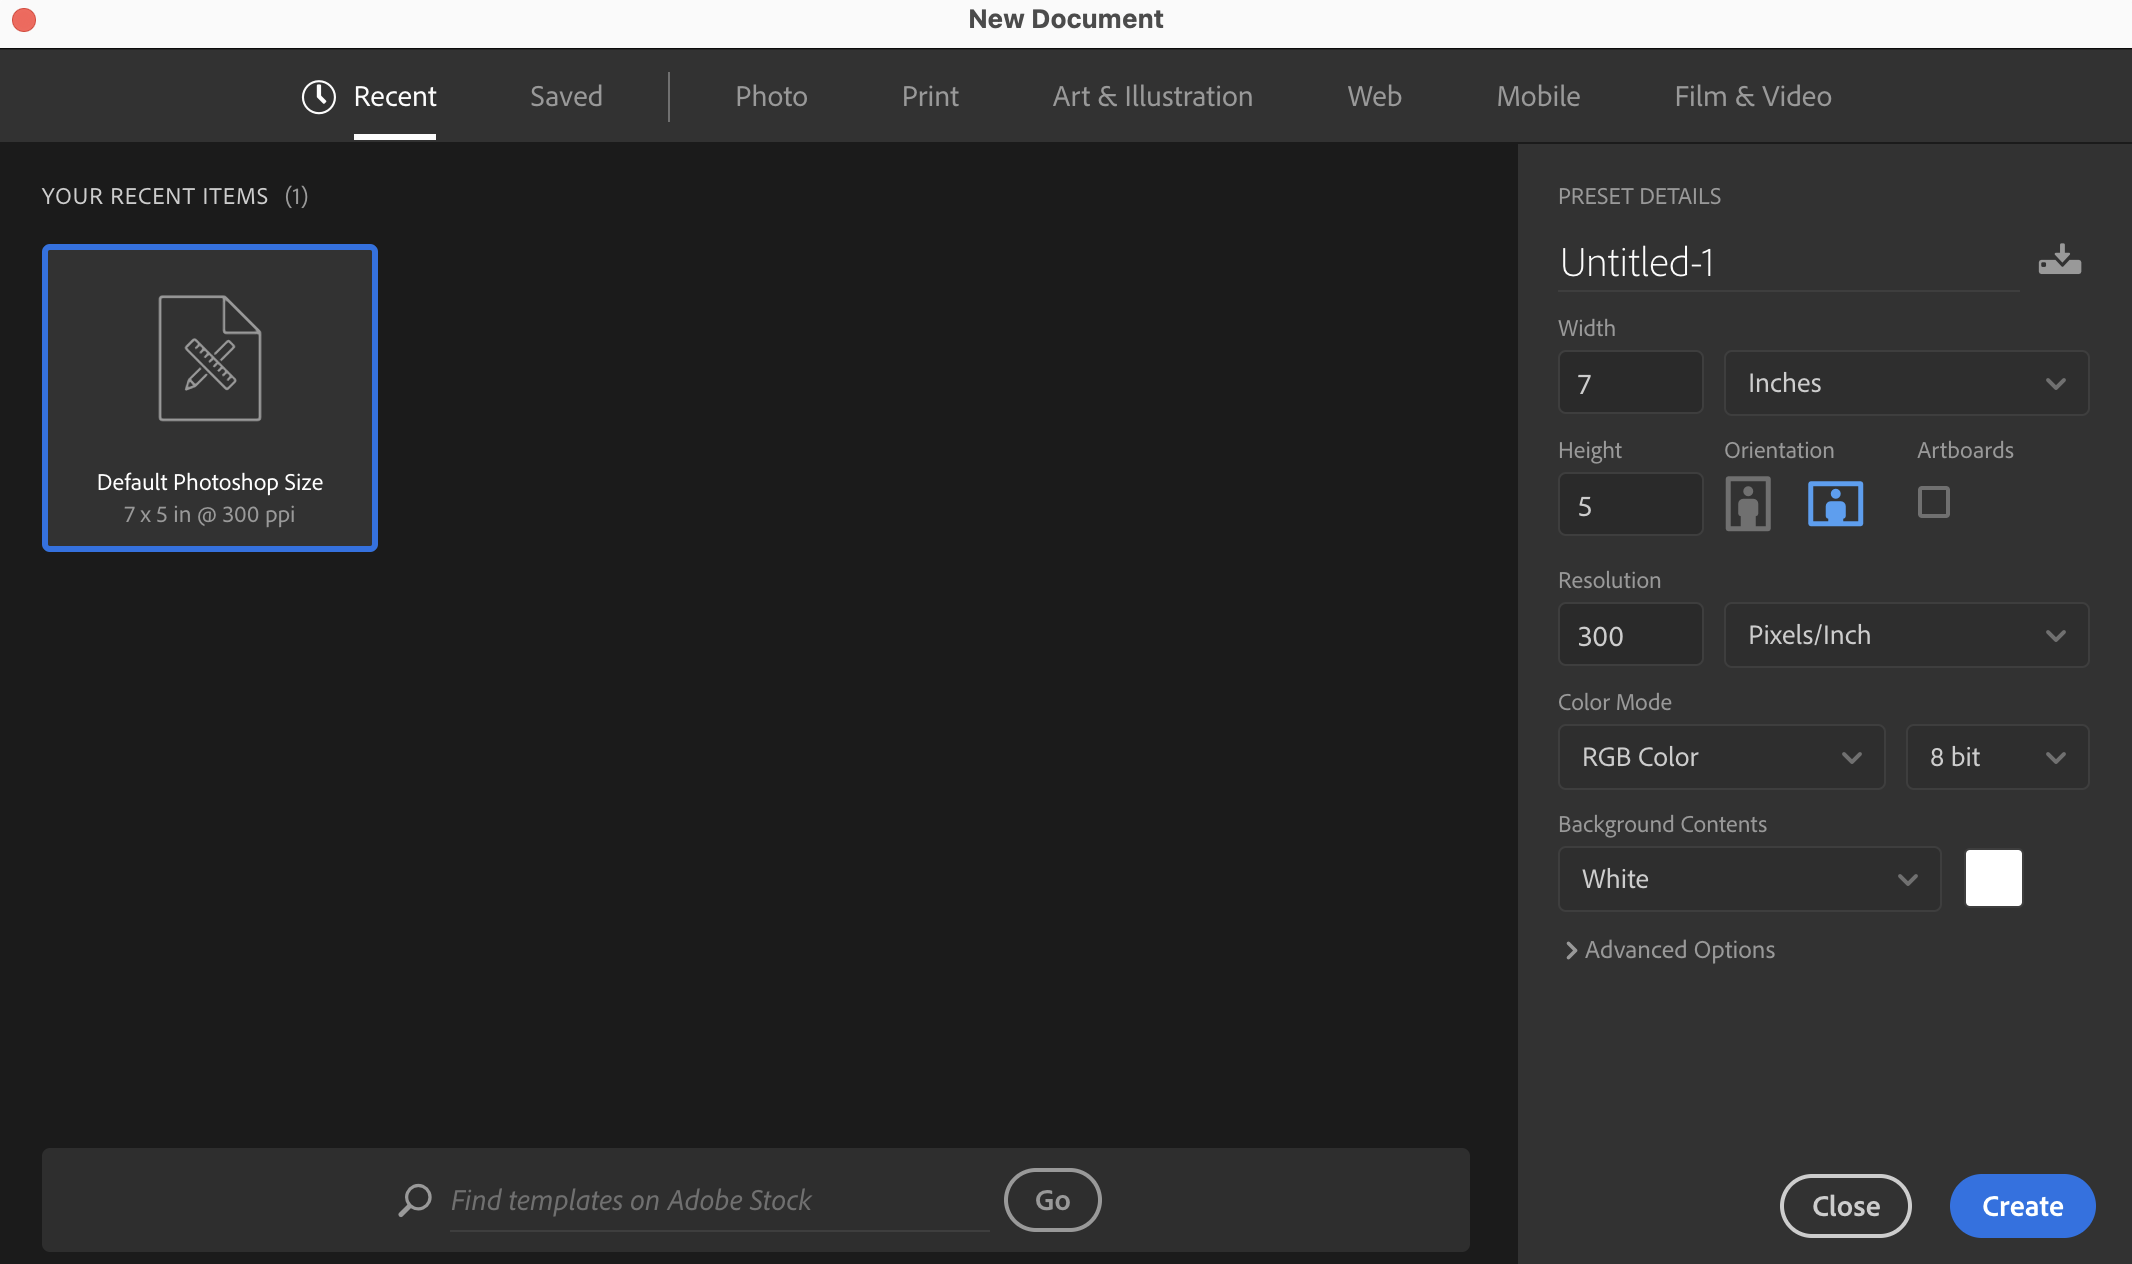The image size is (2132, 1264).
Task: Expand the Advanced Options section
Action: click(1669, 948)
